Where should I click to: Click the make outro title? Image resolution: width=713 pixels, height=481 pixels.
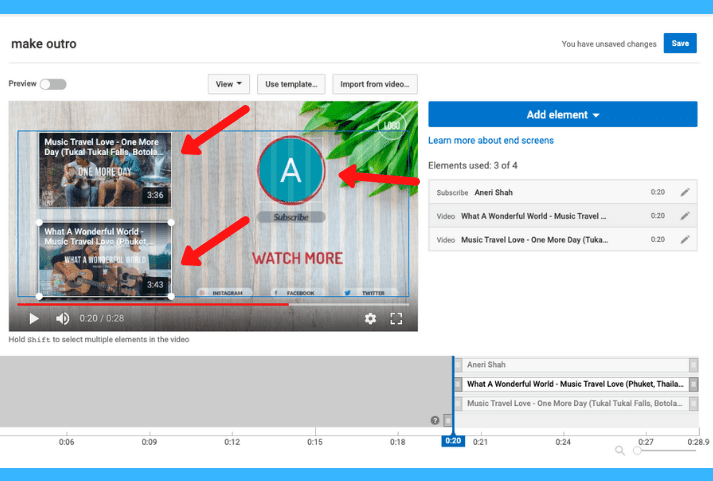pos(44,44)
